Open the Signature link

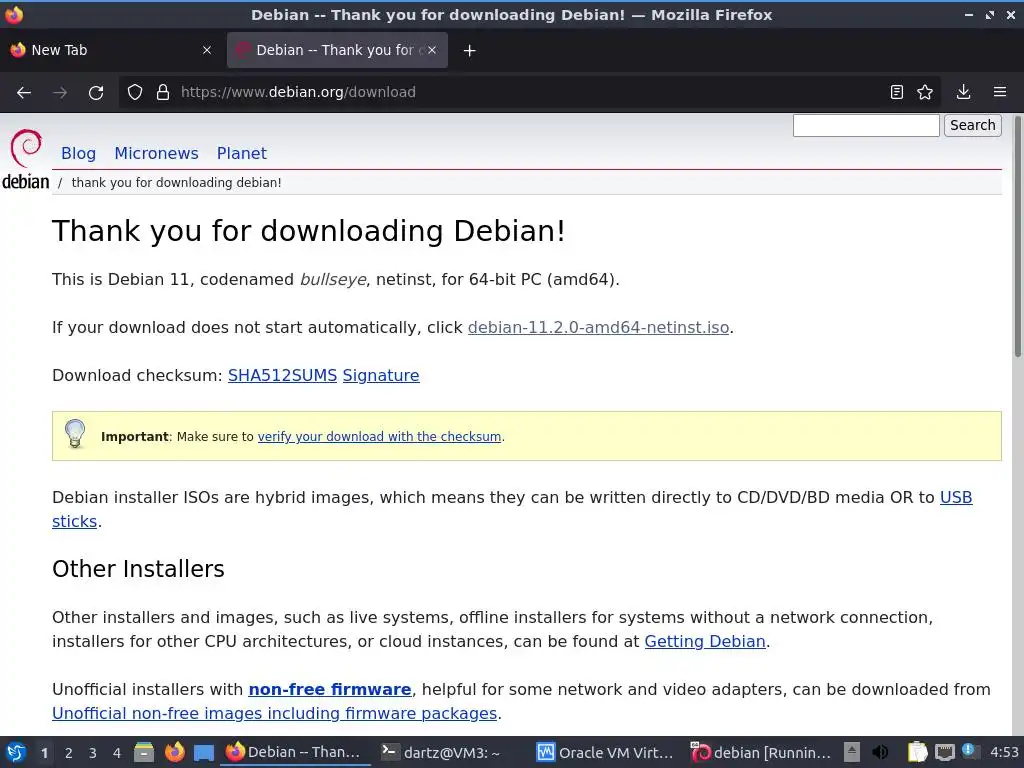pos(381,376)
